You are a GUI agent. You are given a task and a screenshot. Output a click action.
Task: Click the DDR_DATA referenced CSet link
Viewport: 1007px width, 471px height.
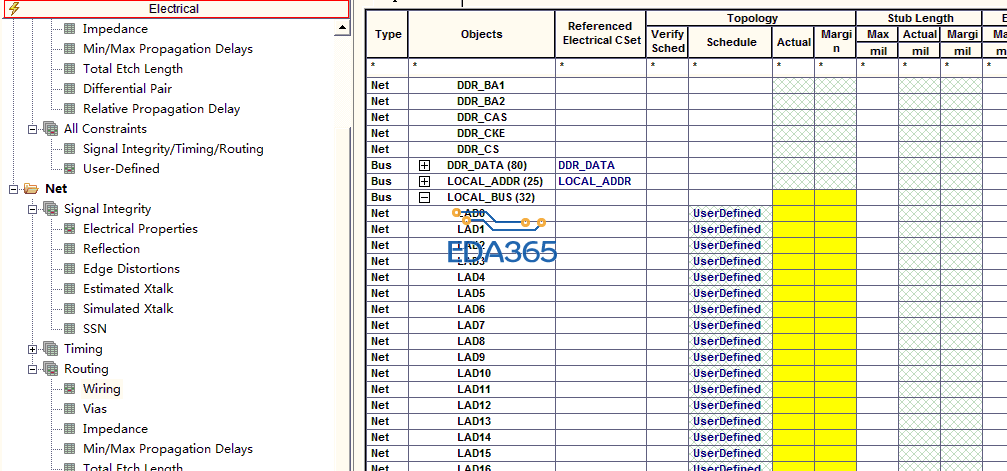pos(586,165)
